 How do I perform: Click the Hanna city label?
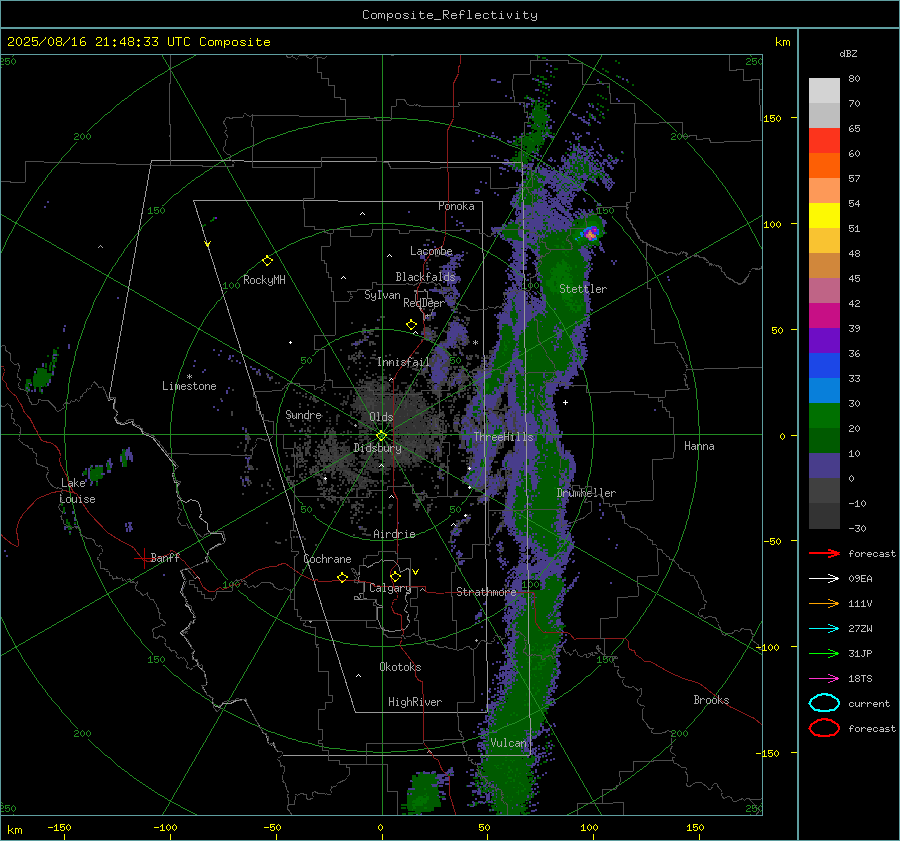pyautogui.click(x=699, y=446)
